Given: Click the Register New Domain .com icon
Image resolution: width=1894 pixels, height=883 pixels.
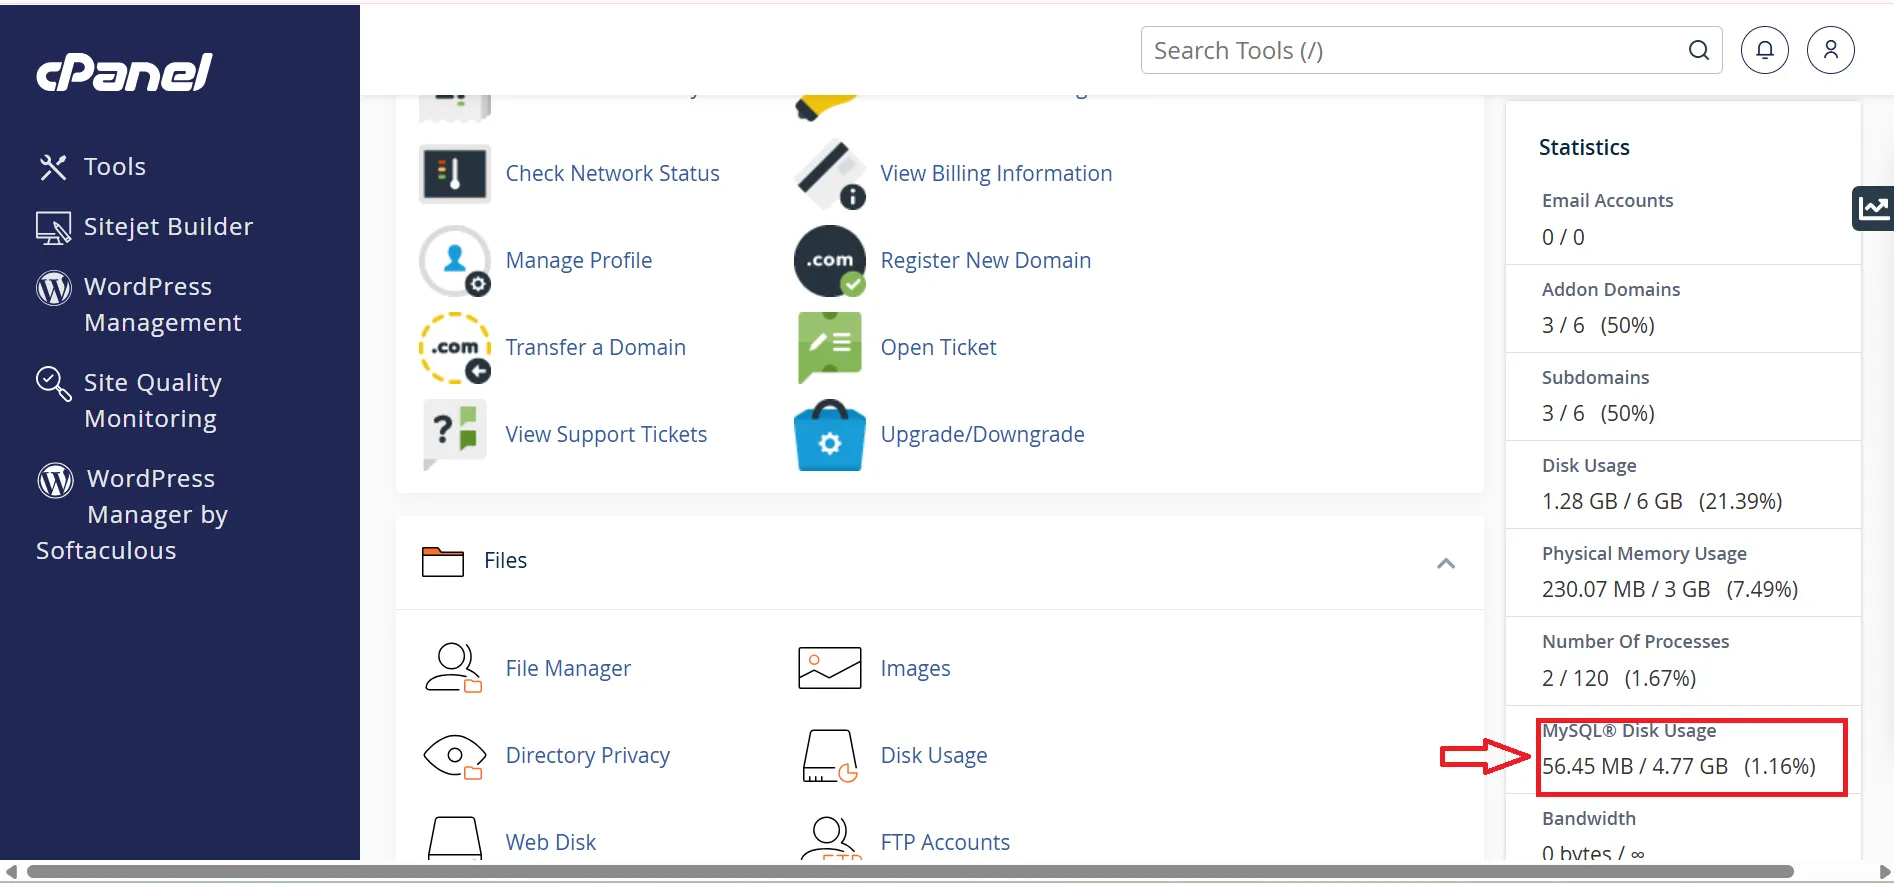Looking at the screenshot, I should 829,261.
